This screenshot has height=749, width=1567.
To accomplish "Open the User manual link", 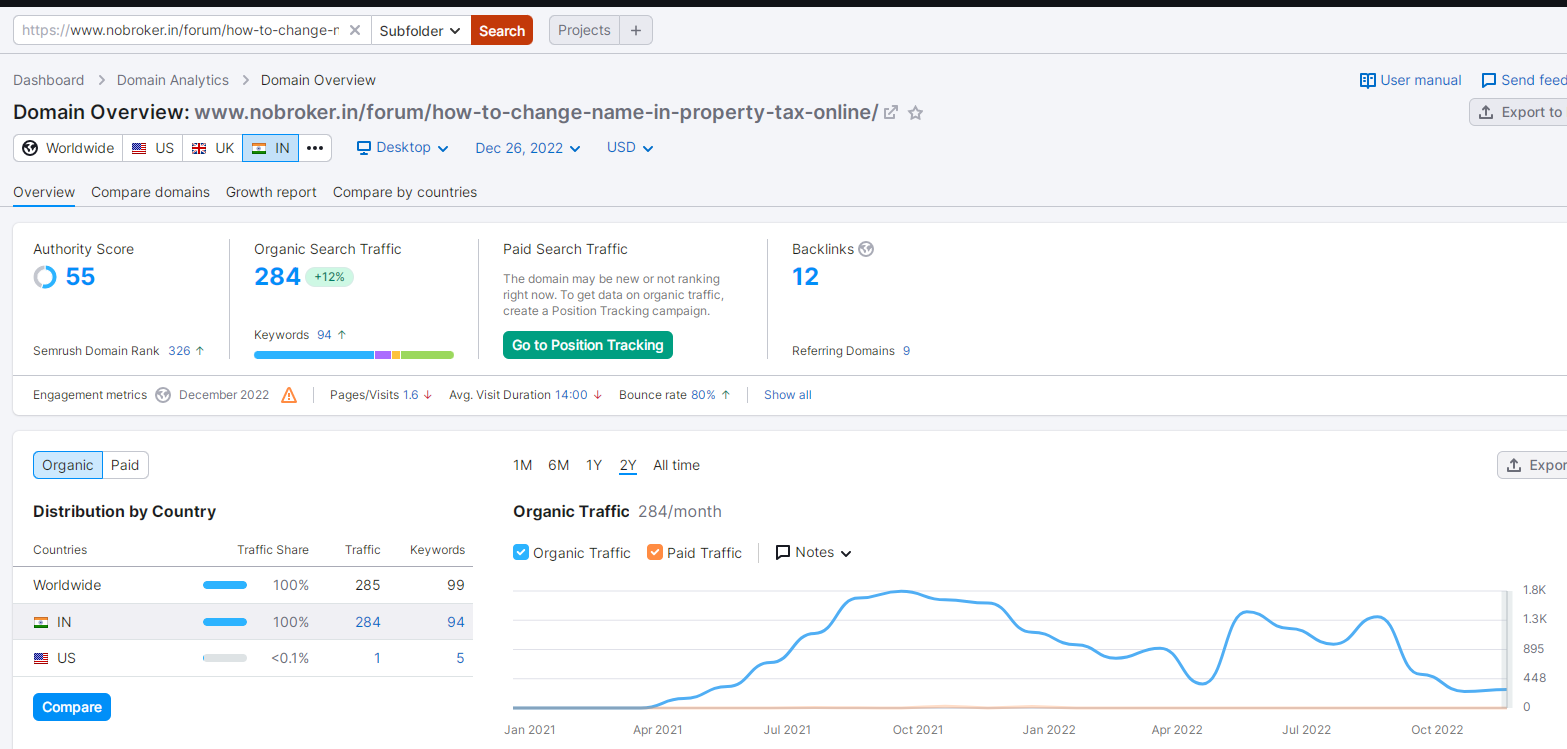I will coord(1421,80).
